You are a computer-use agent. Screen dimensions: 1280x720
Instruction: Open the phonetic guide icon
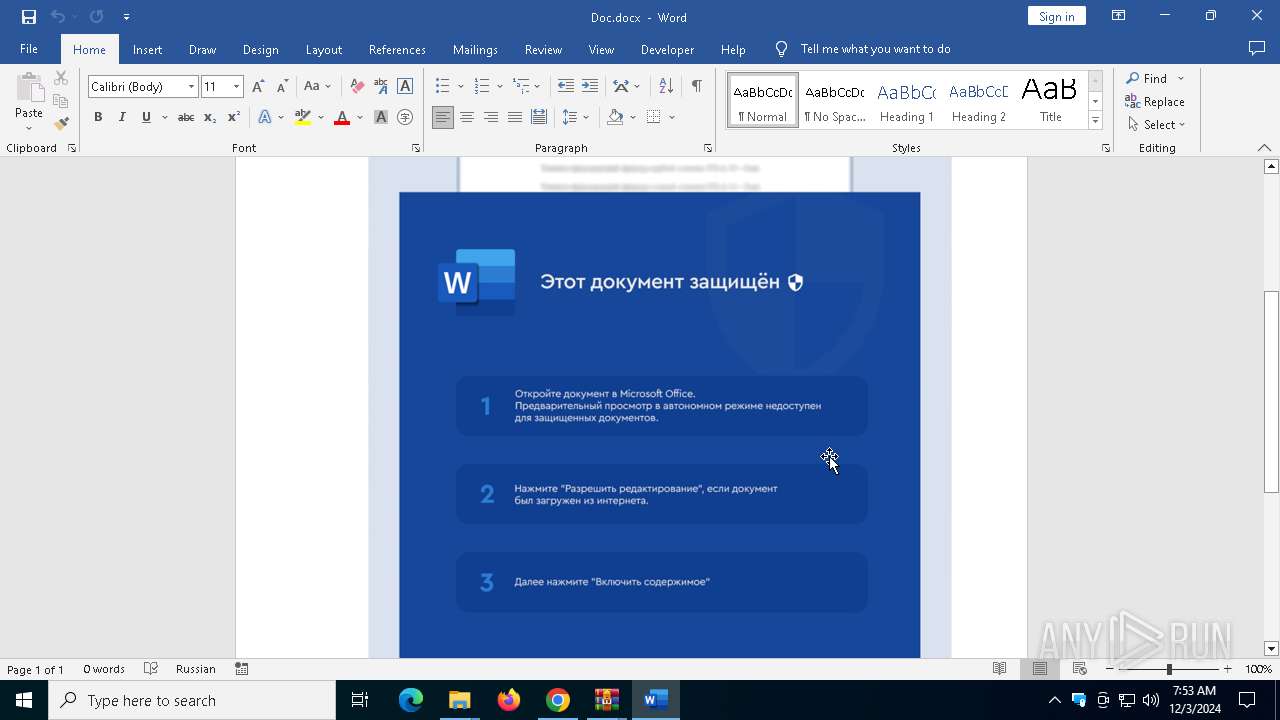point(381,87)
